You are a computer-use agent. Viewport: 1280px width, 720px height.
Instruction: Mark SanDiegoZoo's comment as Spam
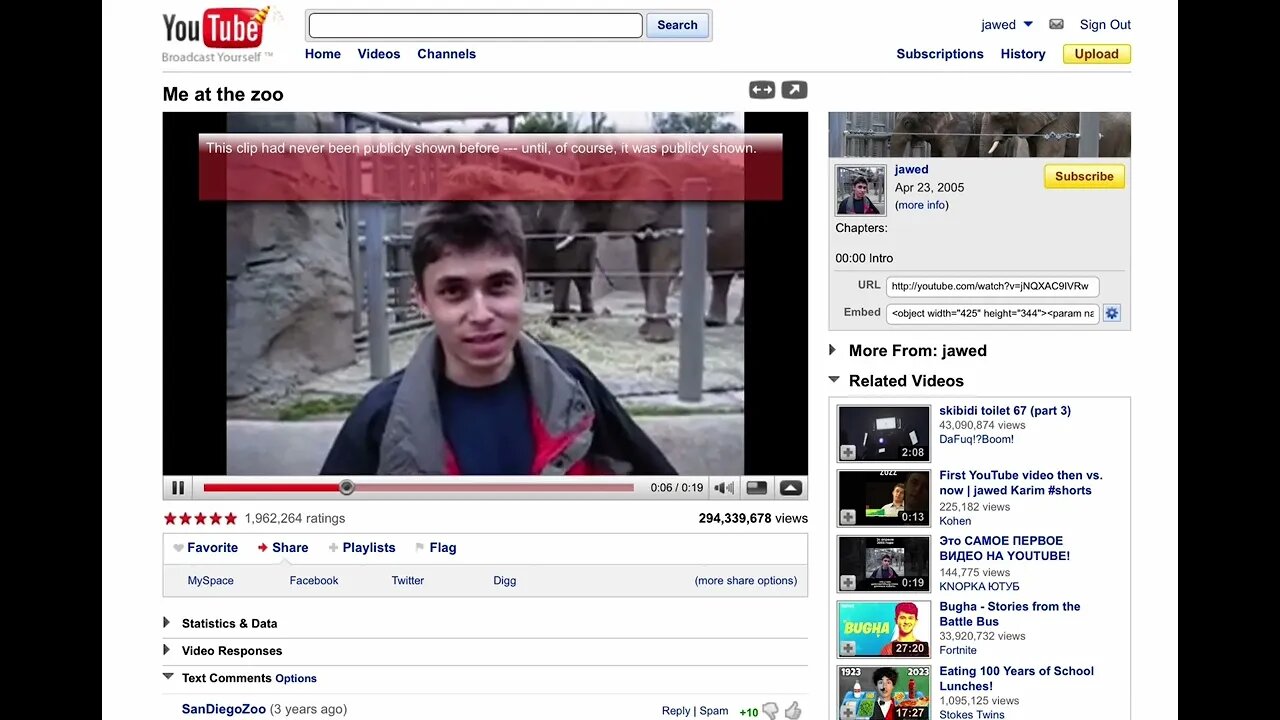coord(714,711)
